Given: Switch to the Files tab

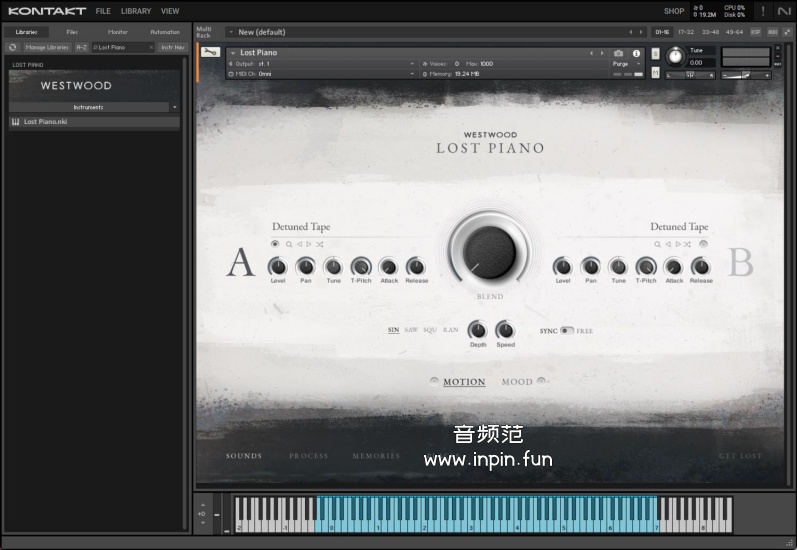Looking at the screenshot, I should point(72,32).
